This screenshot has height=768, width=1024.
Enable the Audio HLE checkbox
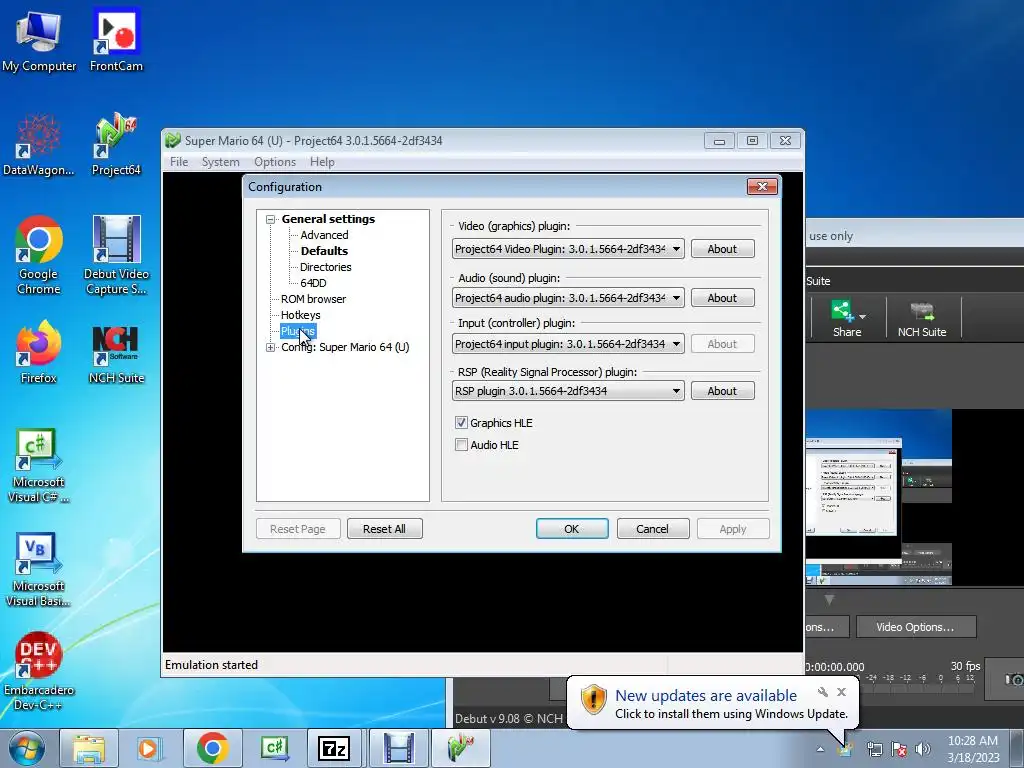tap(461, 445)
